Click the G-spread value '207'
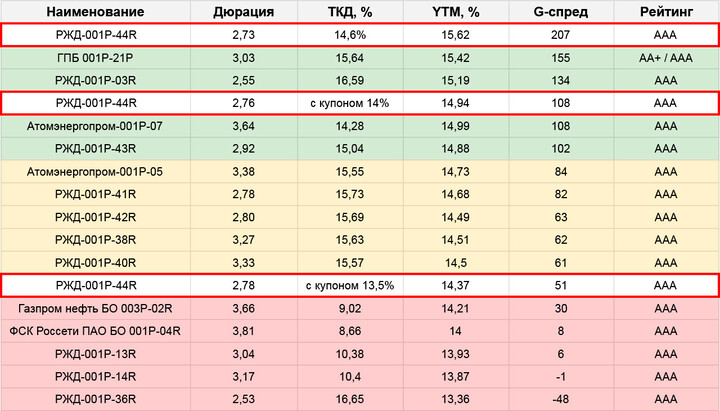 [561, 35]
